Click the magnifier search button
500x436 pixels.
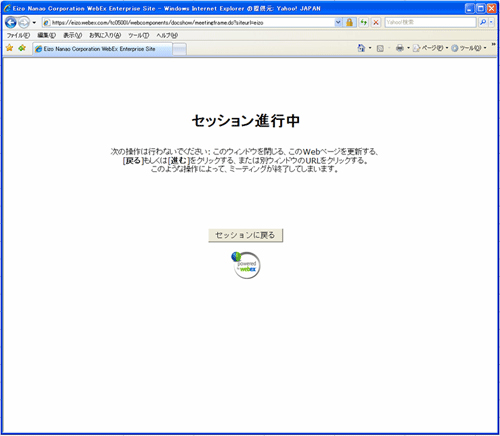click(x=483, y=22)
